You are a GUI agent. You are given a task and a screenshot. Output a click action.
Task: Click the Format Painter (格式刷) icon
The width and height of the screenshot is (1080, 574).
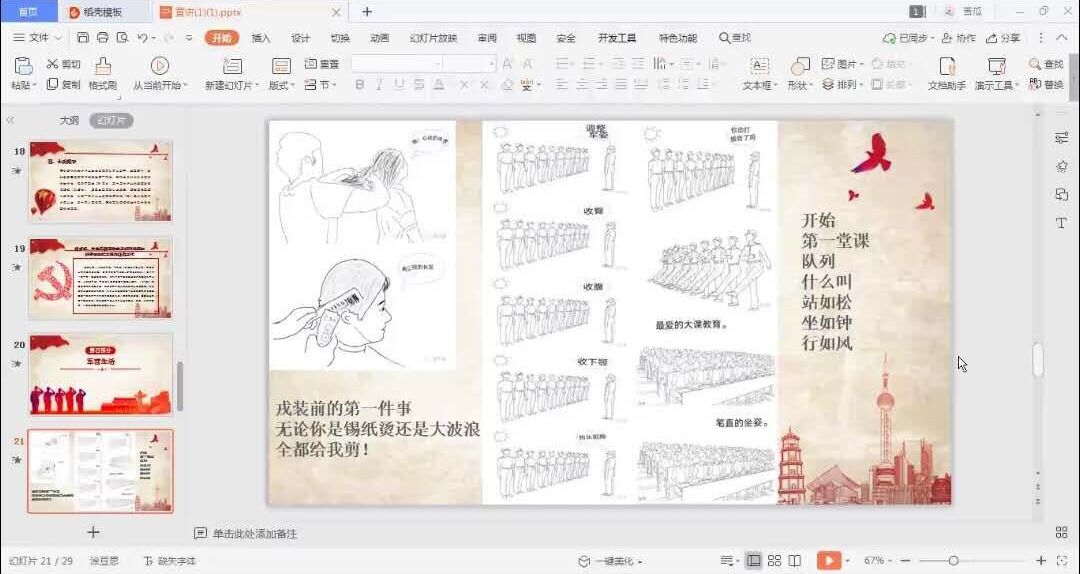click(x=103, y=66)
